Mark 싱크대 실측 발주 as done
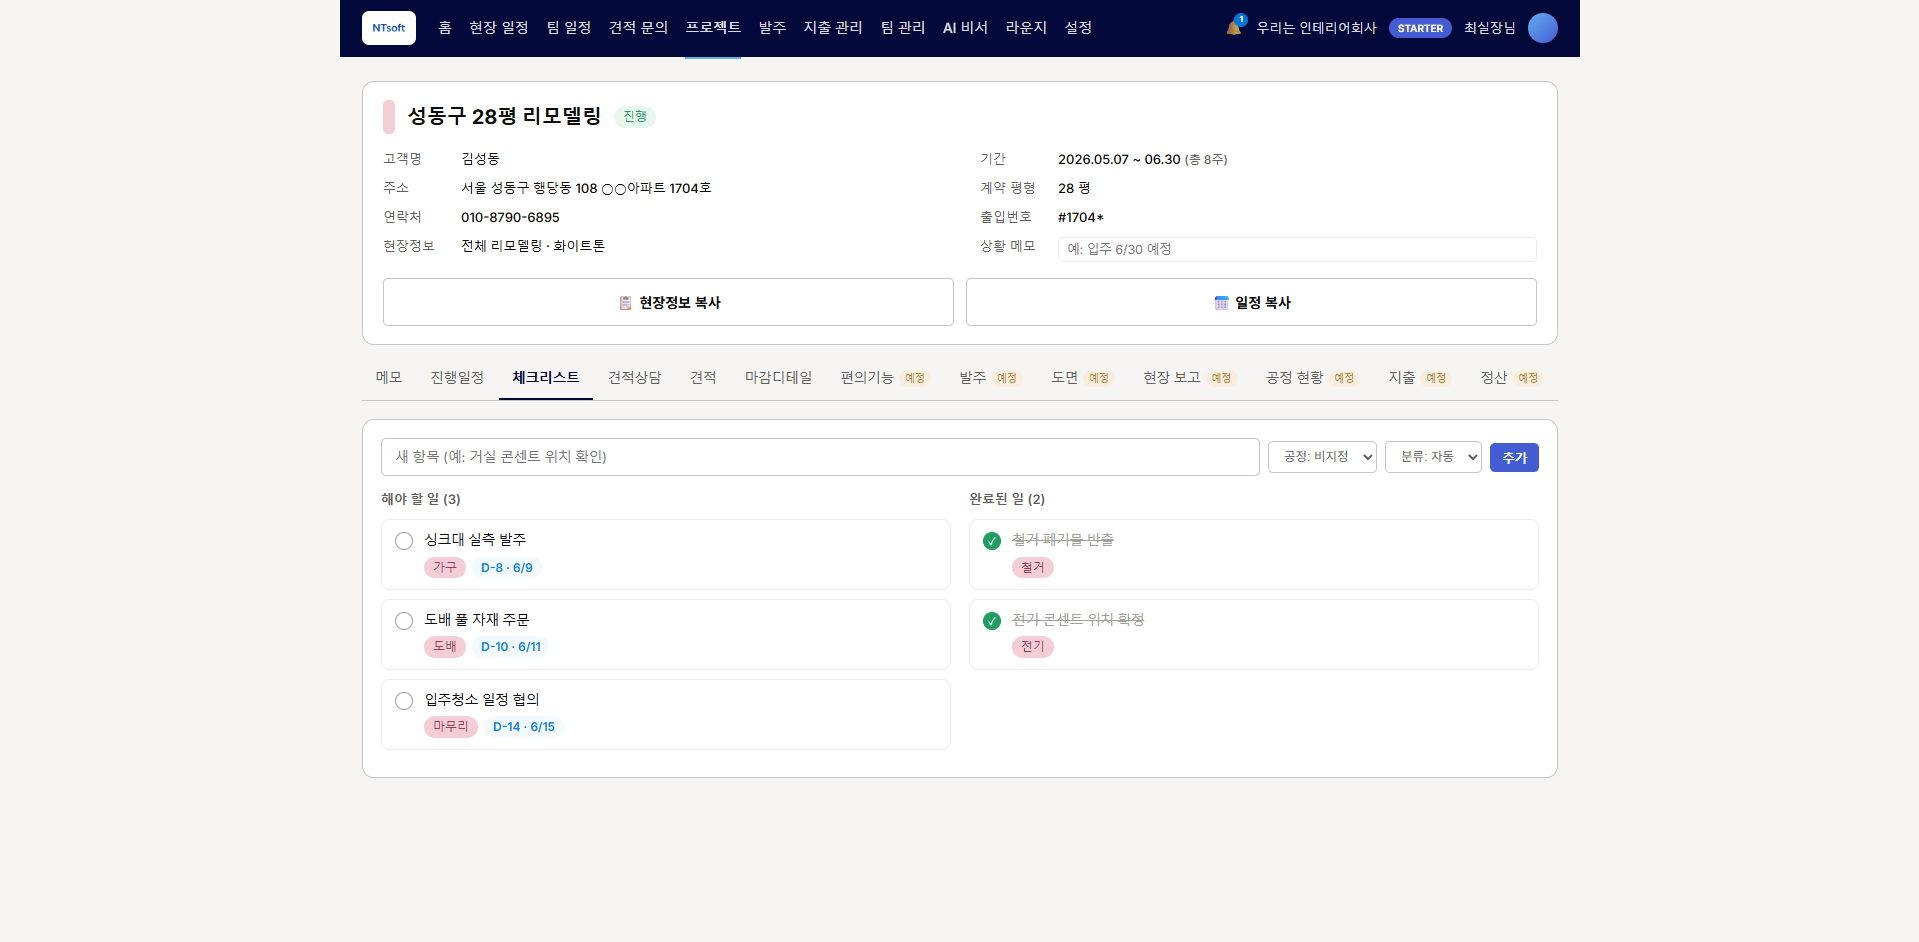Screen dimensions: 1919x942 pyautogui.click(x=404, y=541)
